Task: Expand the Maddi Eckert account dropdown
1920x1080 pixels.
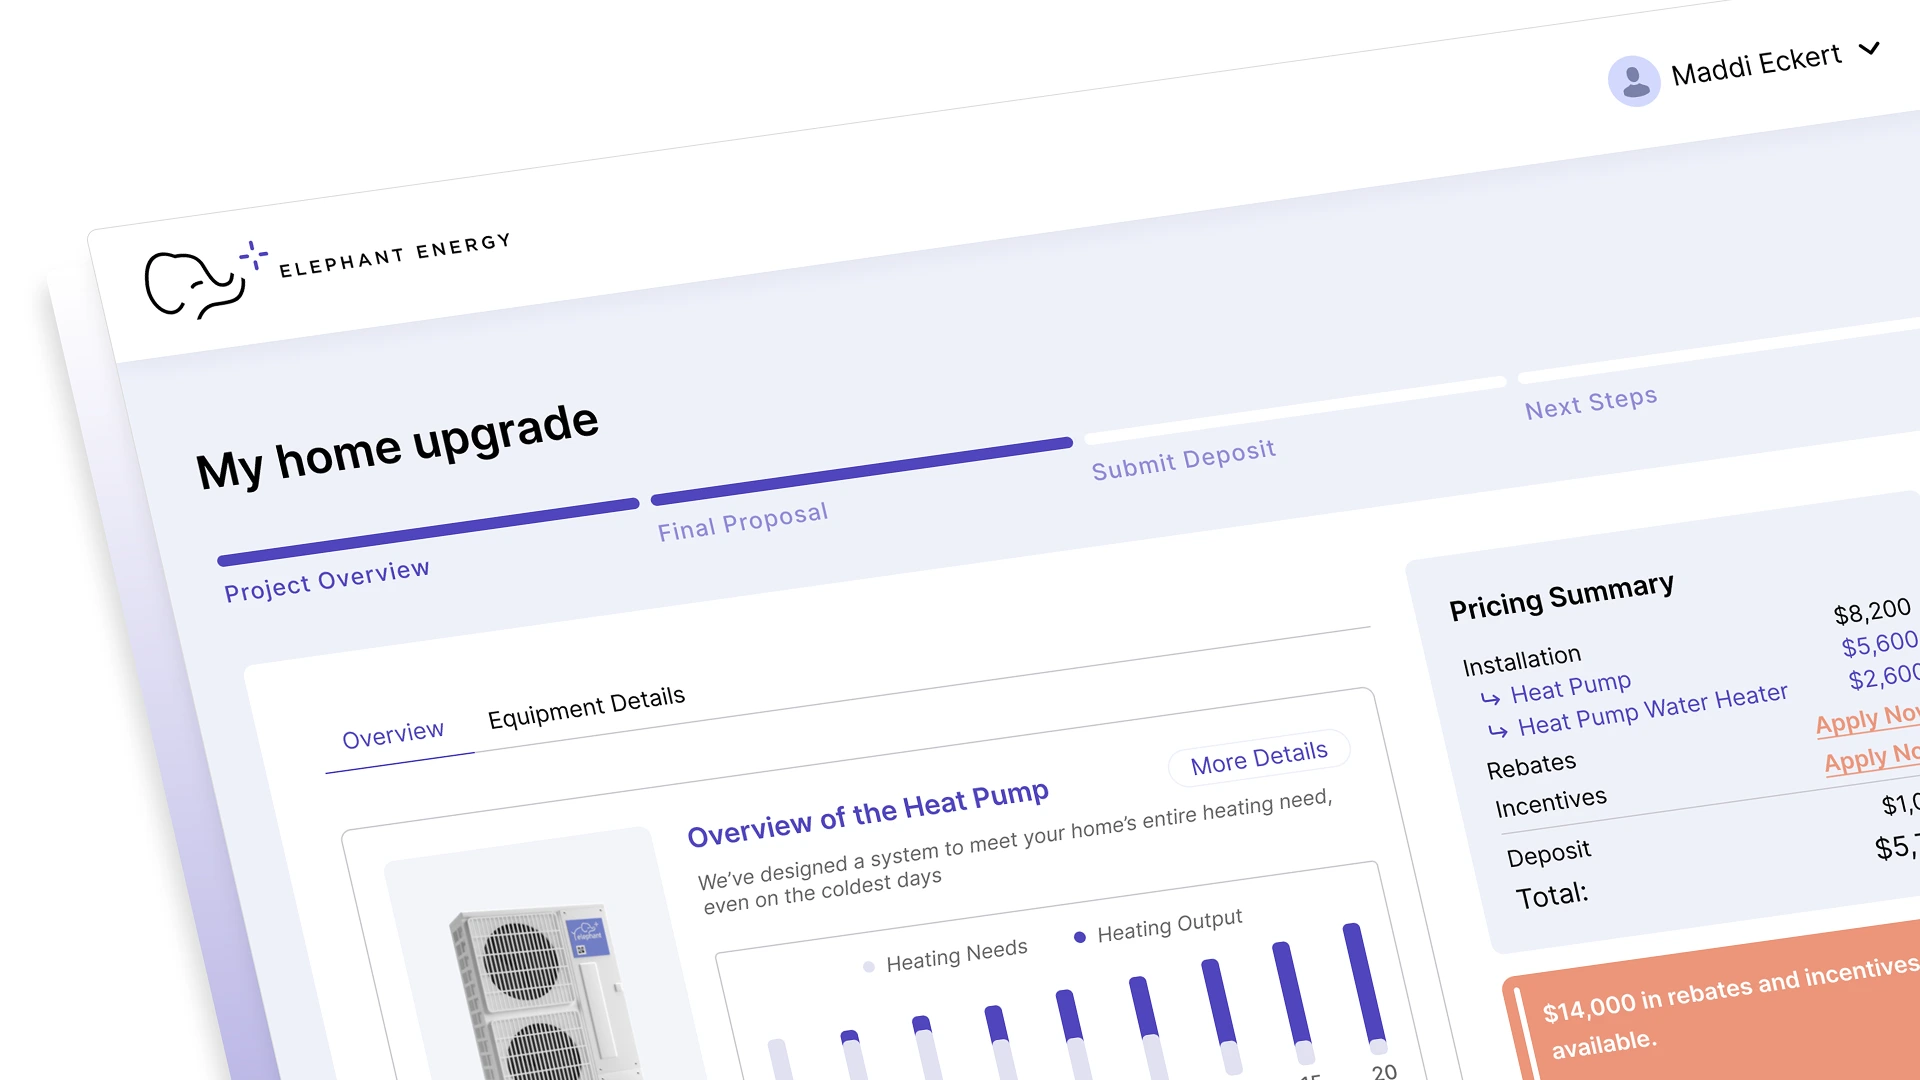Action: point(1868,49)
